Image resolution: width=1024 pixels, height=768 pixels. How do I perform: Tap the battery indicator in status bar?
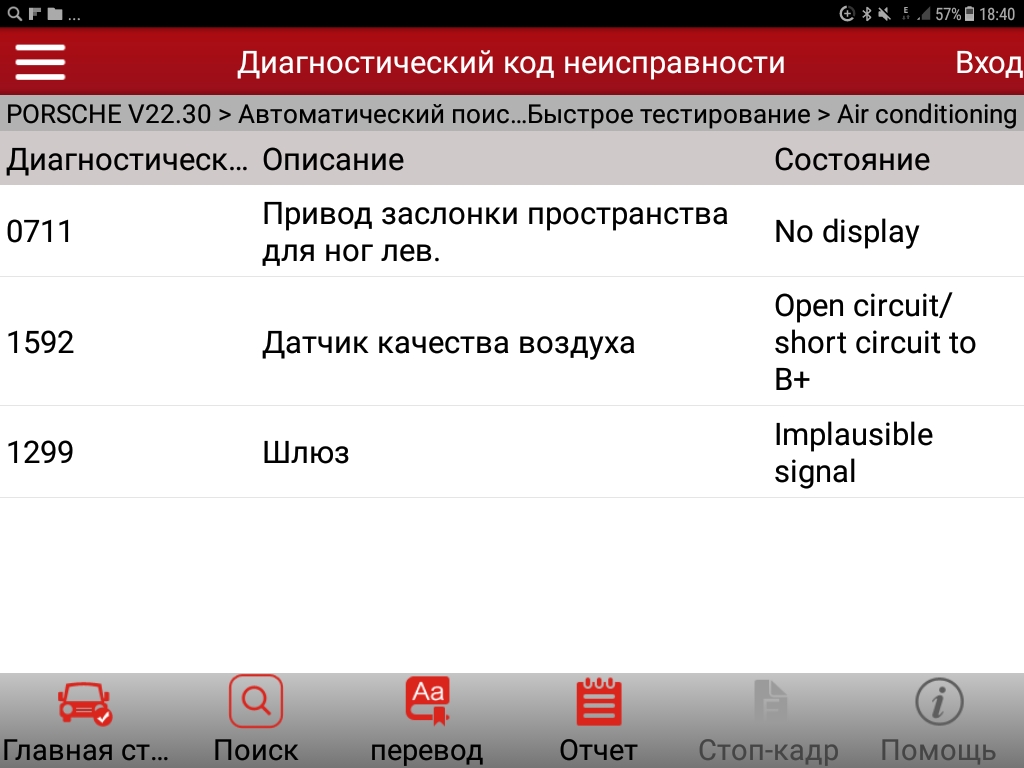[x=969, y=14]
